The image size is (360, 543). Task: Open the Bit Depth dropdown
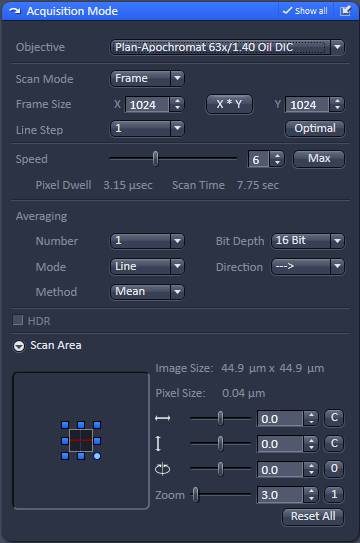tap(308, 241)
